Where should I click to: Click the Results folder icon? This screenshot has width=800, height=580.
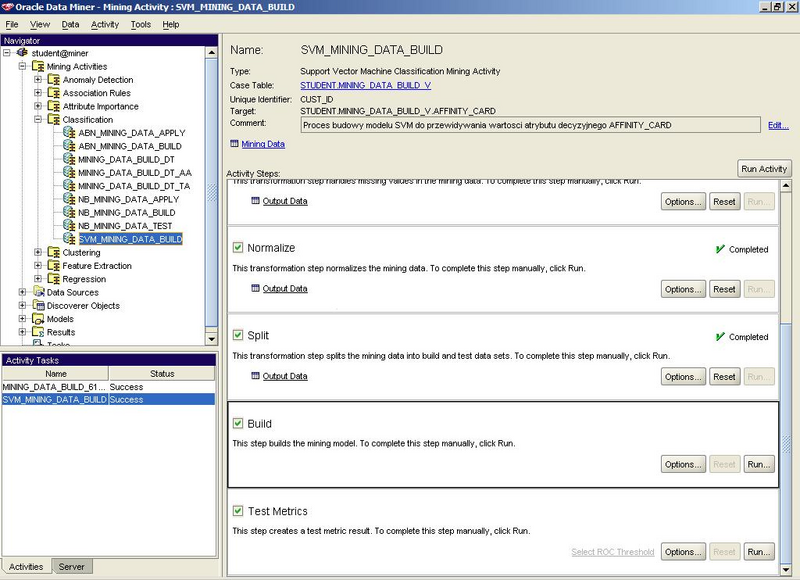[x=38, y=332]
